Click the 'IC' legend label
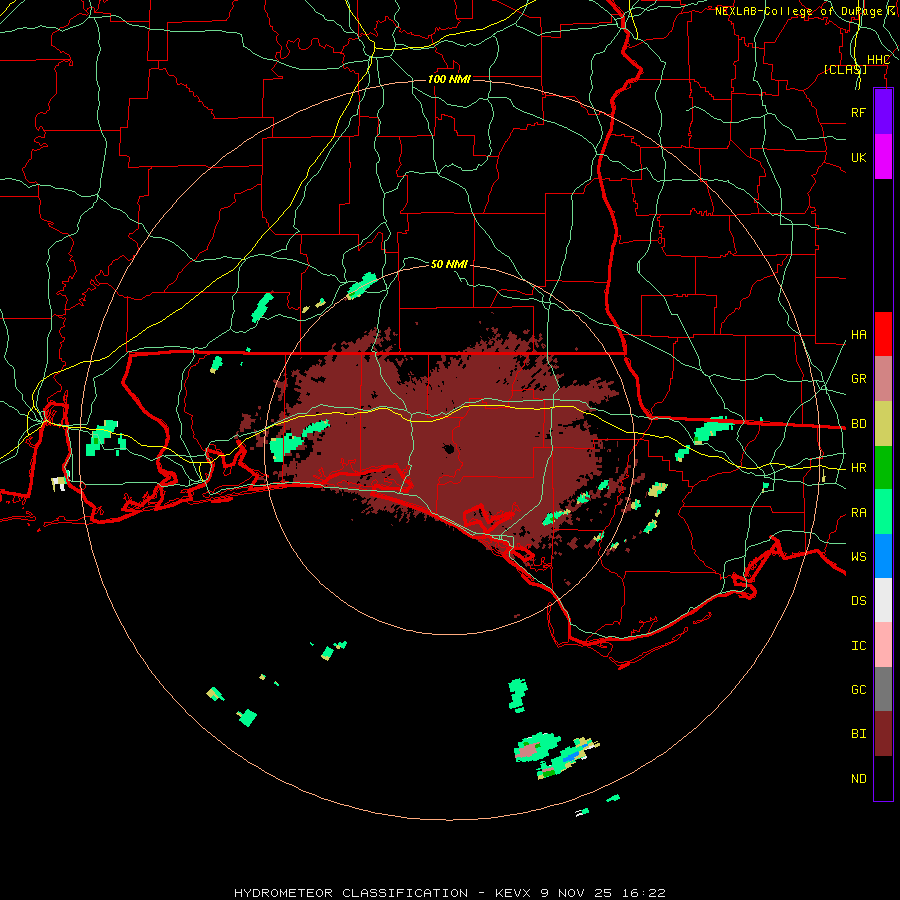Screen dimensions: 900x900 tap(858, 646)
